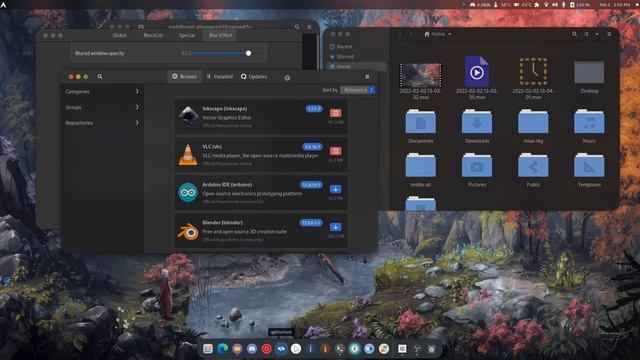This screenshot has width=640, height=360.
Task: Select the 2022-02-02 13-04-05.mov file icon
Action: [533, 71]
